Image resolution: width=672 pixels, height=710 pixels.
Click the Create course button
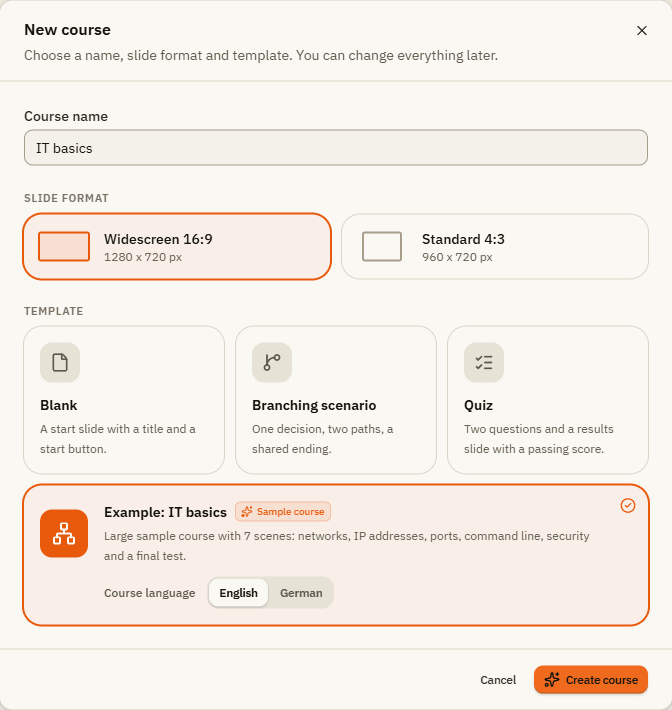coord(590,680)
